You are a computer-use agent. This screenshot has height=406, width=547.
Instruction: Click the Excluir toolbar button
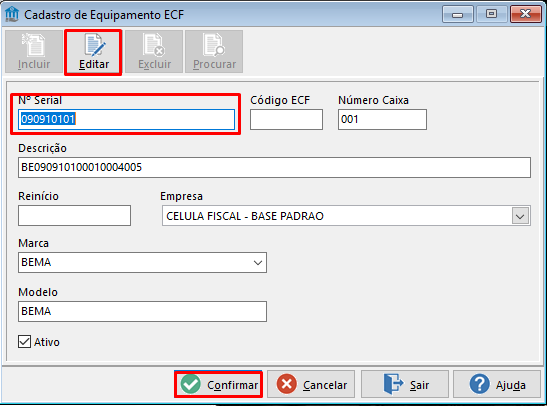tap(154, 52)
